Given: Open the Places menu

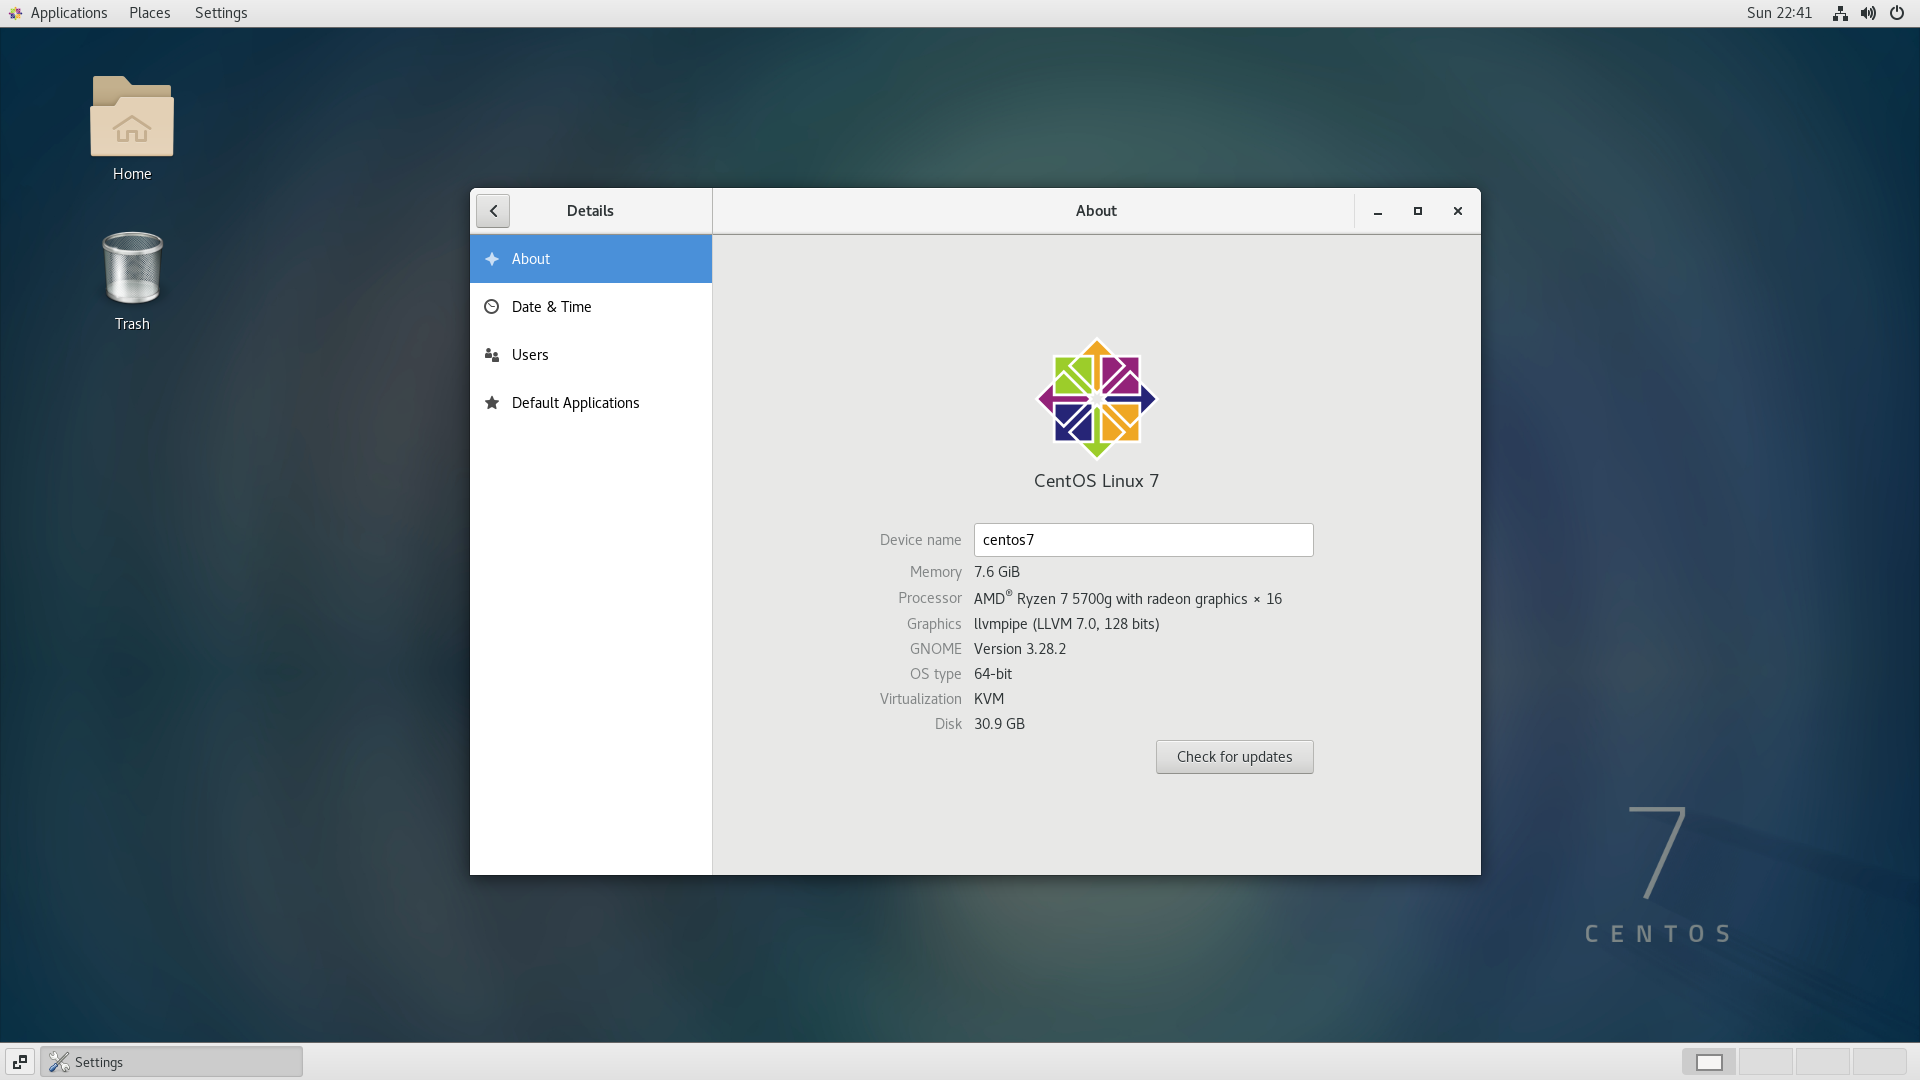Looking at the screenshot, I should (x=149, y=13).
